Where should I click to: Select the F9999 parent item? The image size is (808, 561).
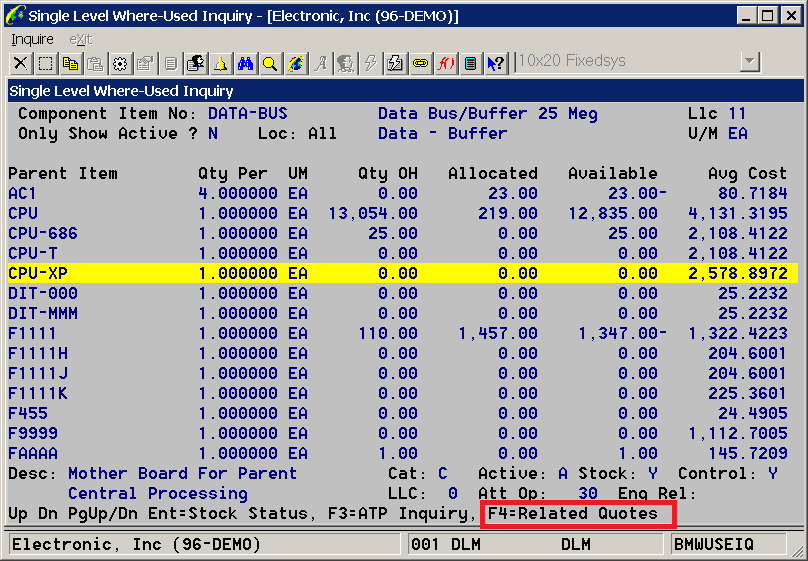(x=32, y=433)
